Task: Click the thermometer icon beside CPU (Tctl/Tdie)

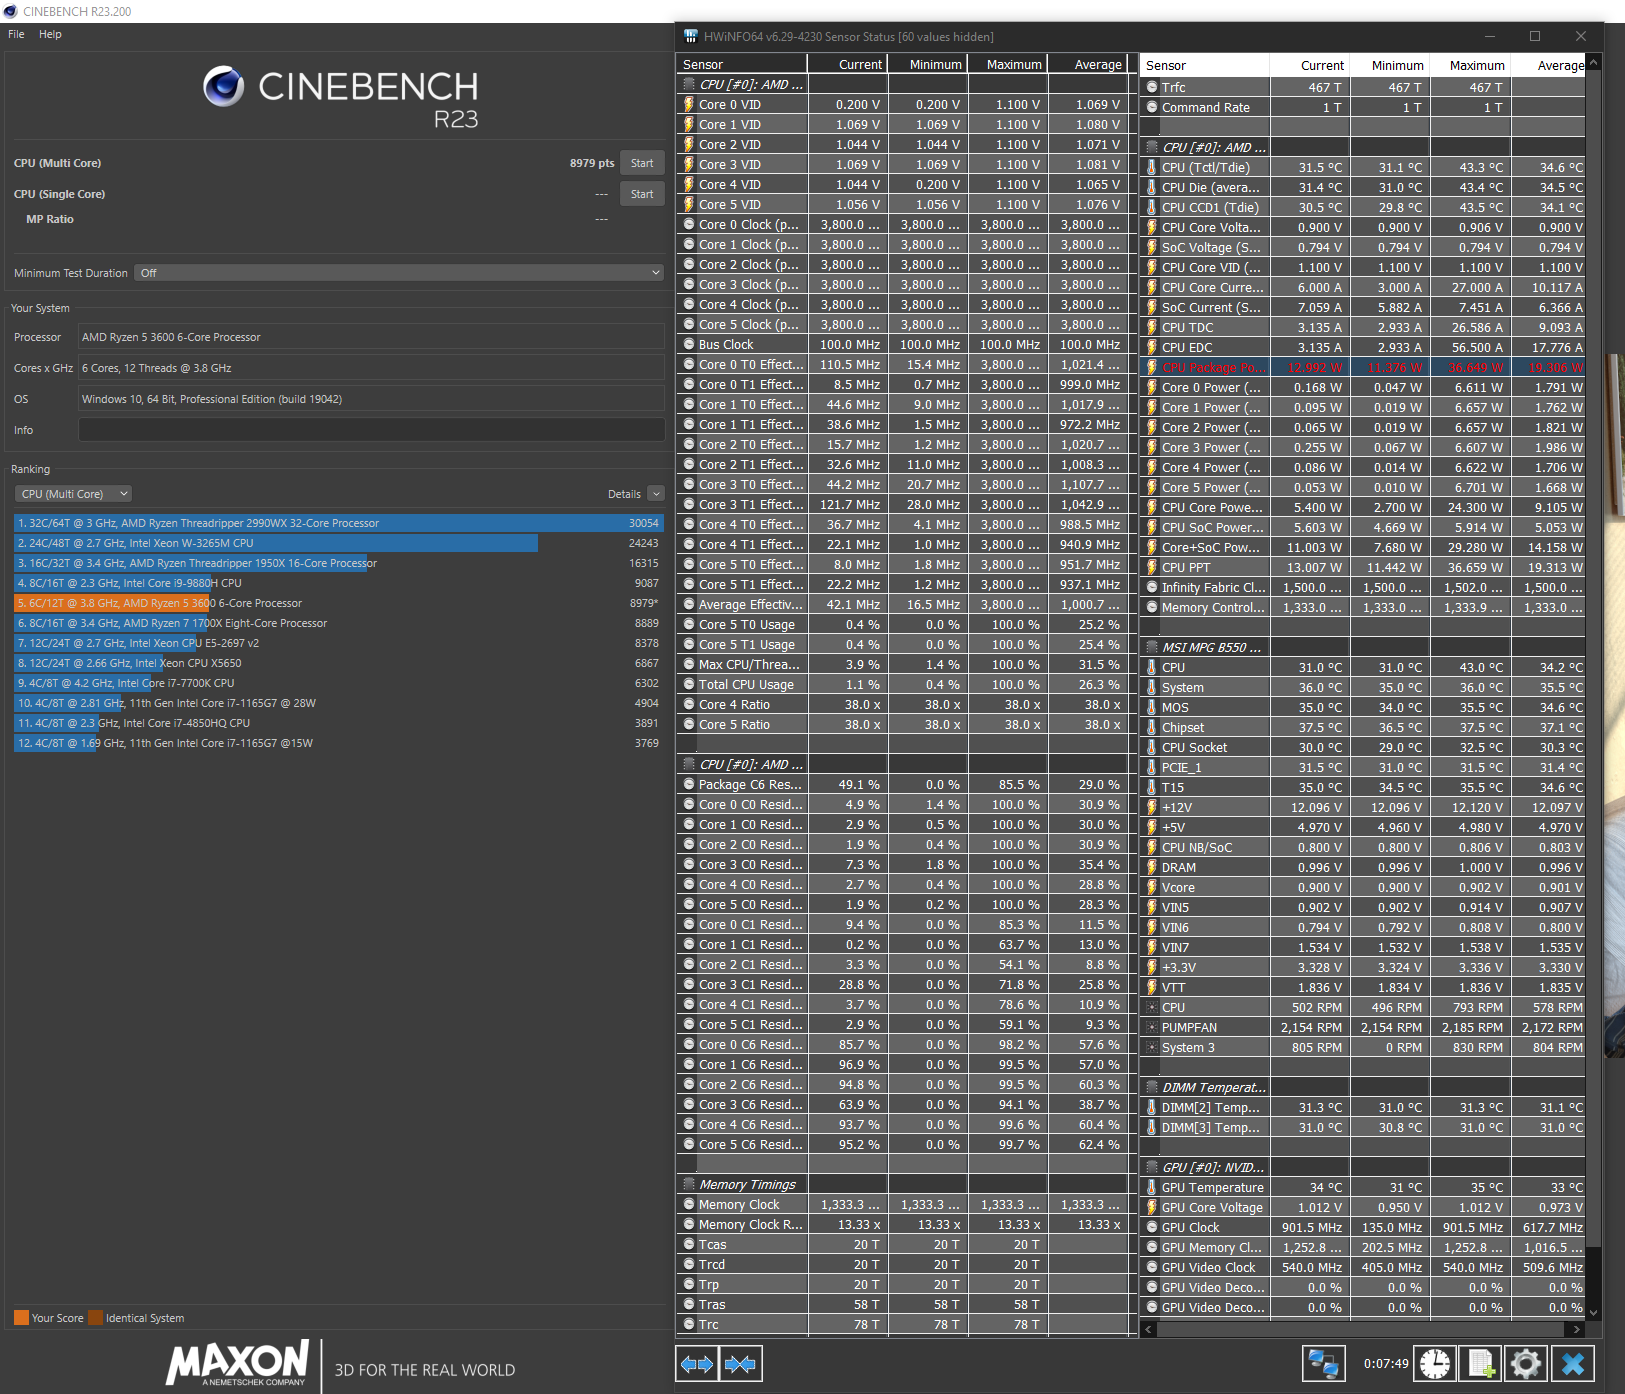Action: [1150, 167]
